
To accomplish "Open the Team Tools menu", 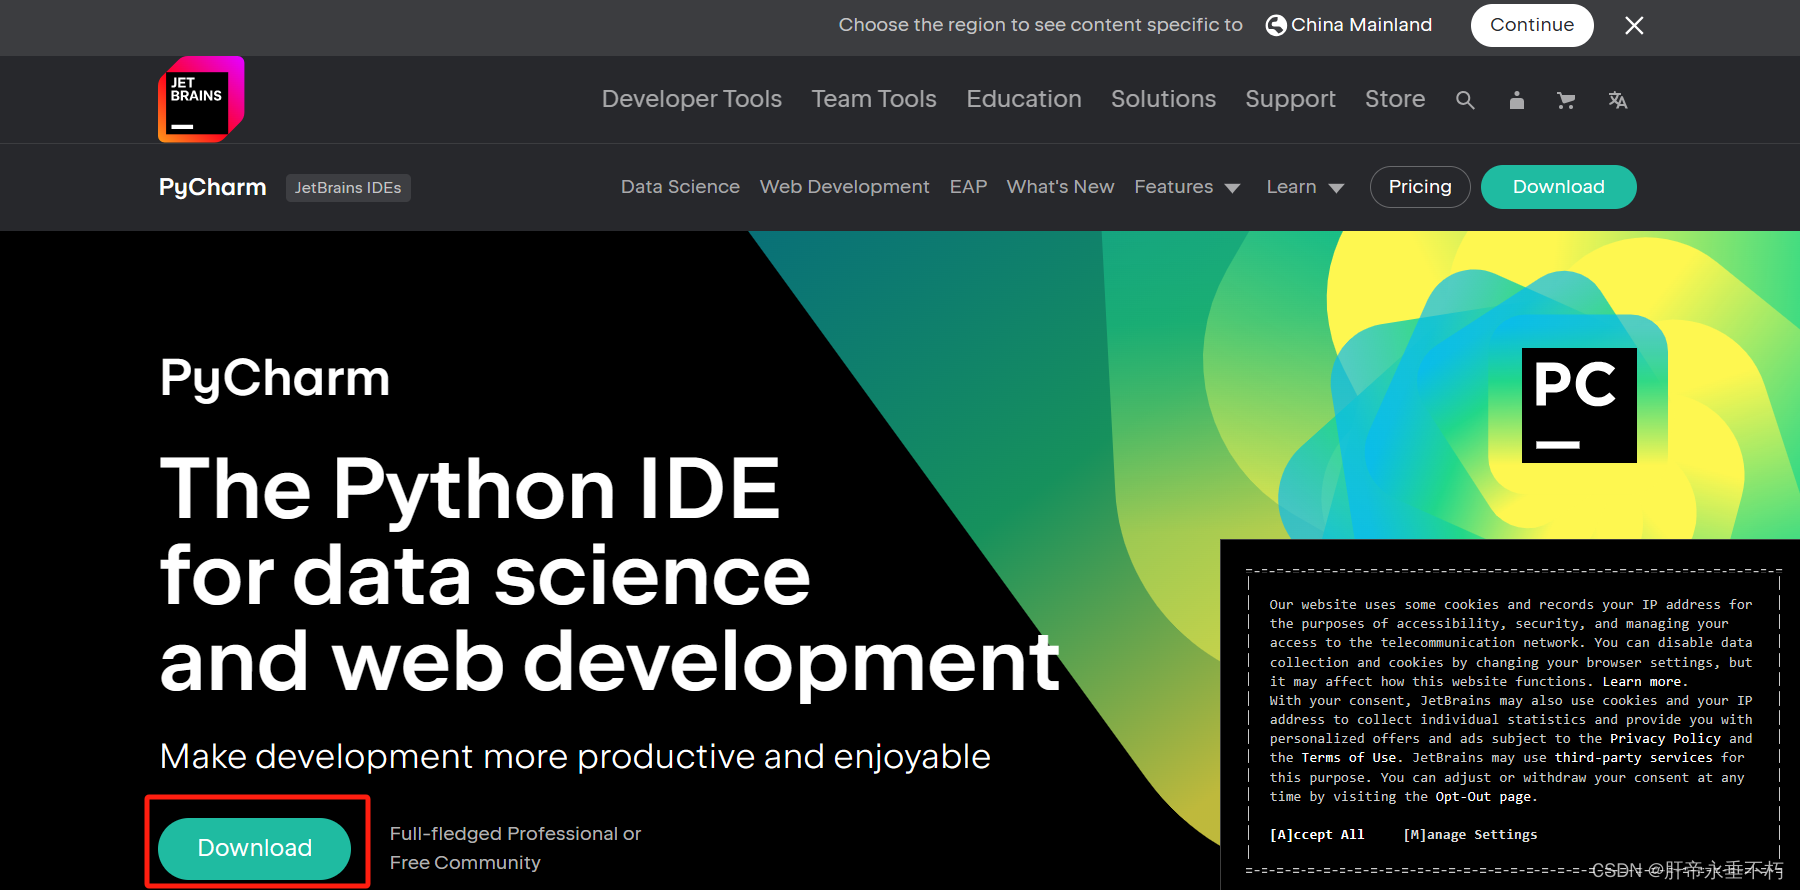I will click(x=874, y=99).
